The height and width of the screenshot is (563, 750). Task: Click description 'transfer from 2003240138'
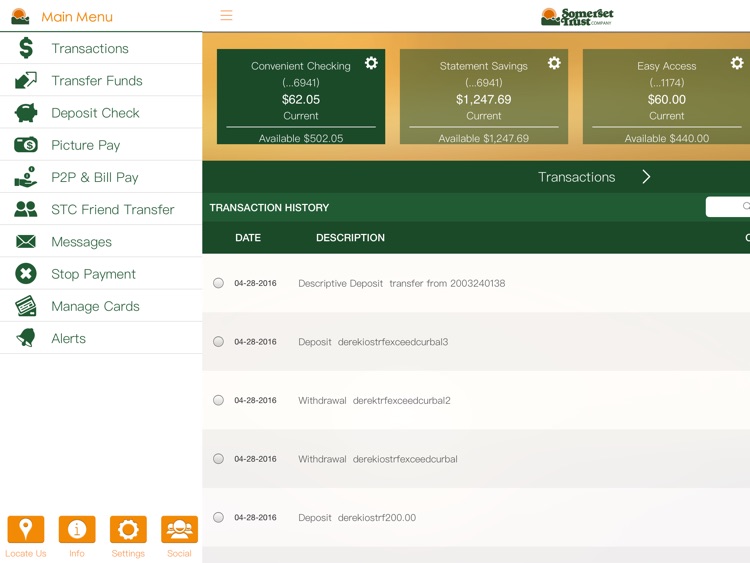447,283
